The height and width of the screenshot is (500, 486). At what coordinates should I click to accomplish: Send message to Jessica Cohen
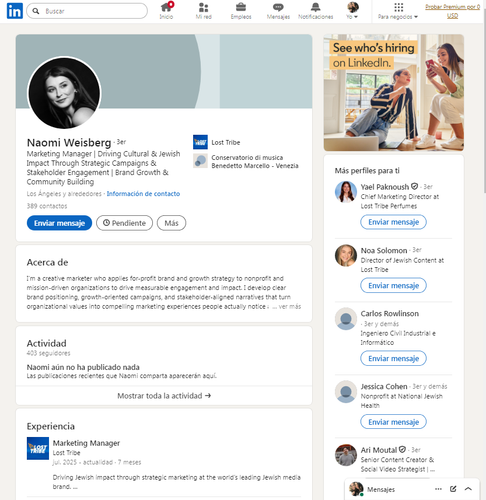pos(393,422)
